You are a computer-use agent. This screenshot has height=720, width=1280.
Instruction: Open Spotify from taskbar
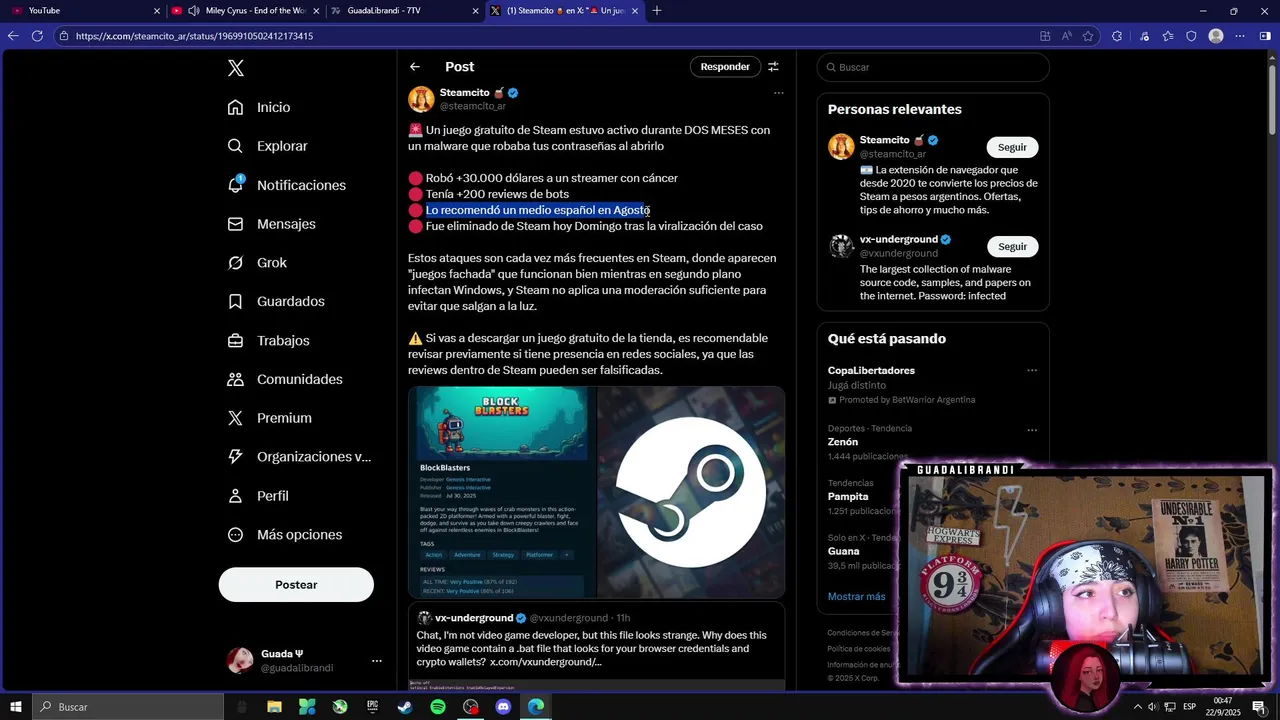[x=438, y=707]
